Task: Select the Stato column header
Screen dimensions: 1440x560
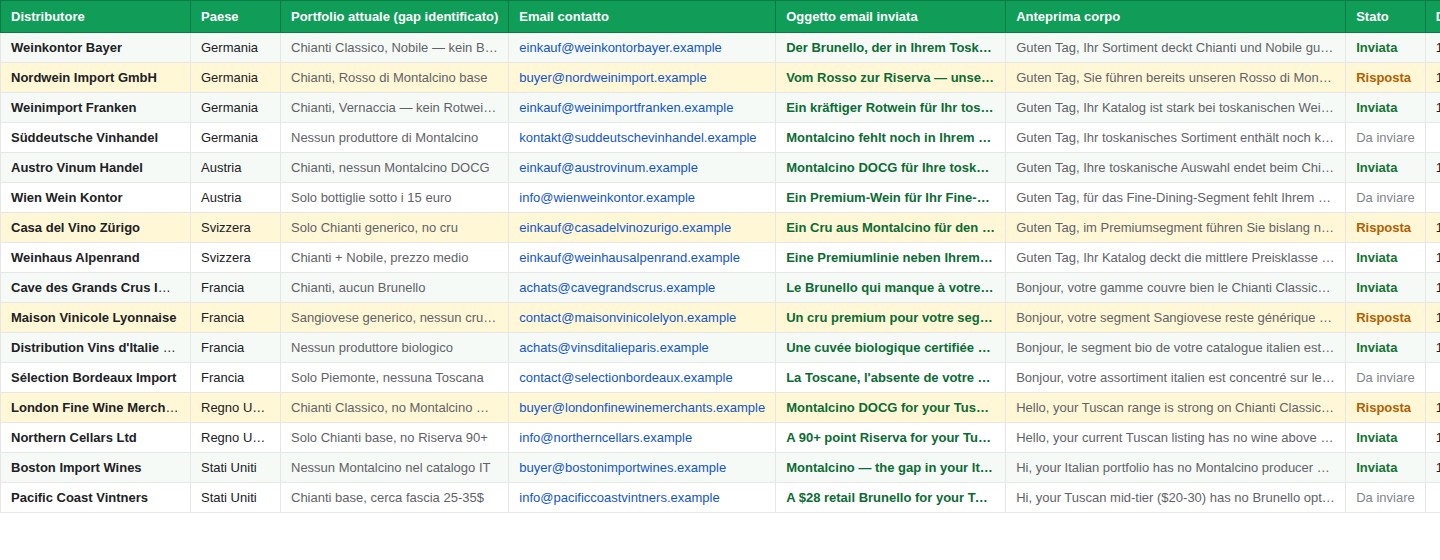Action: pyautogui.click(x=1385, y=17)
